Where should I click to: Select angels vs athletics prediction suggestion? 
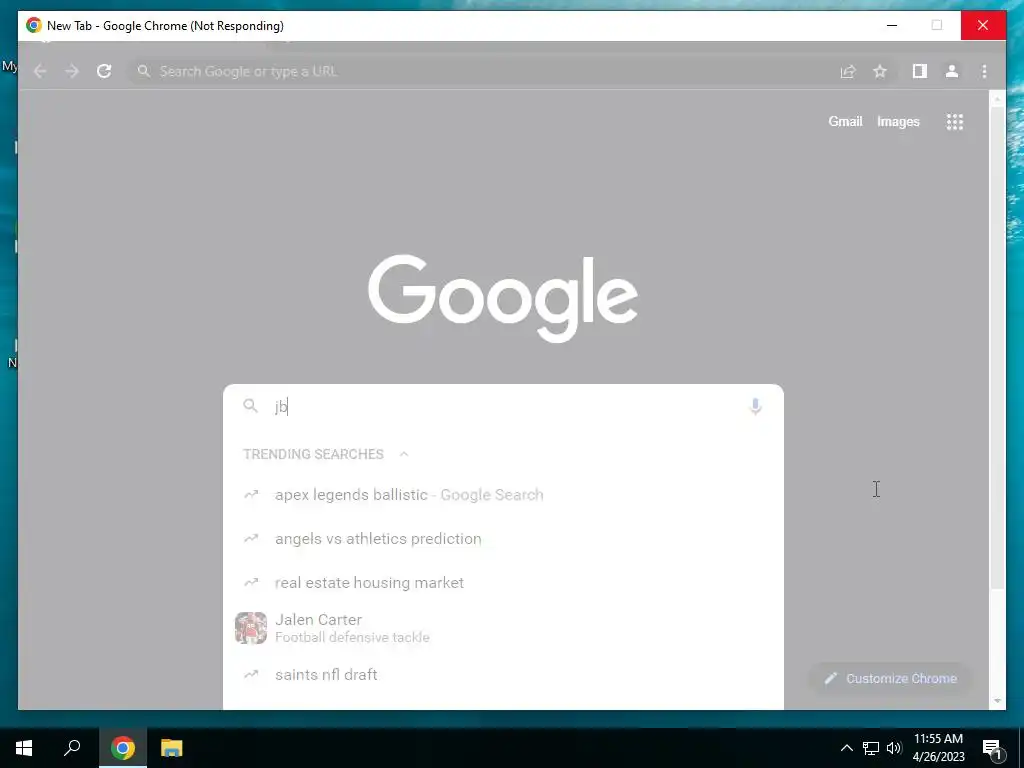(503, 538)
